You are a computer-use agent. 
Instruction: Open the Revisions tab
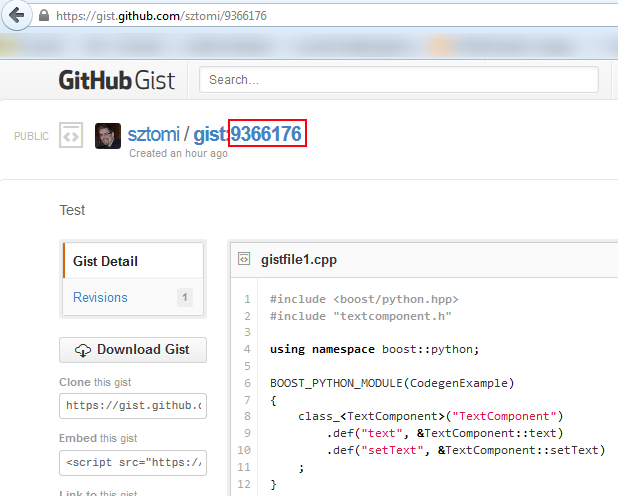133,297
